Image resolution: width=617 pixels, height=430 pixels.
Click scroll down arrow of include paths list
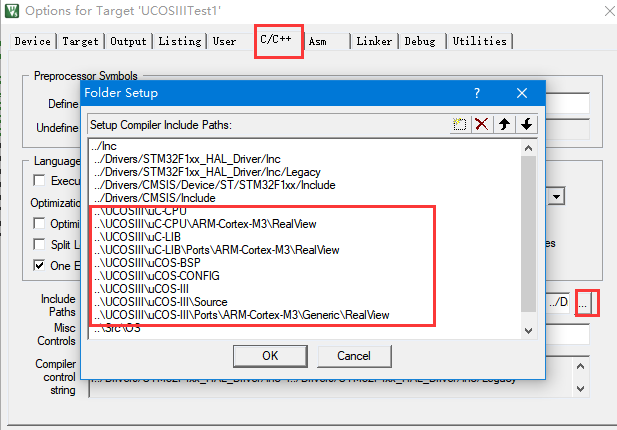coord(528,331)
